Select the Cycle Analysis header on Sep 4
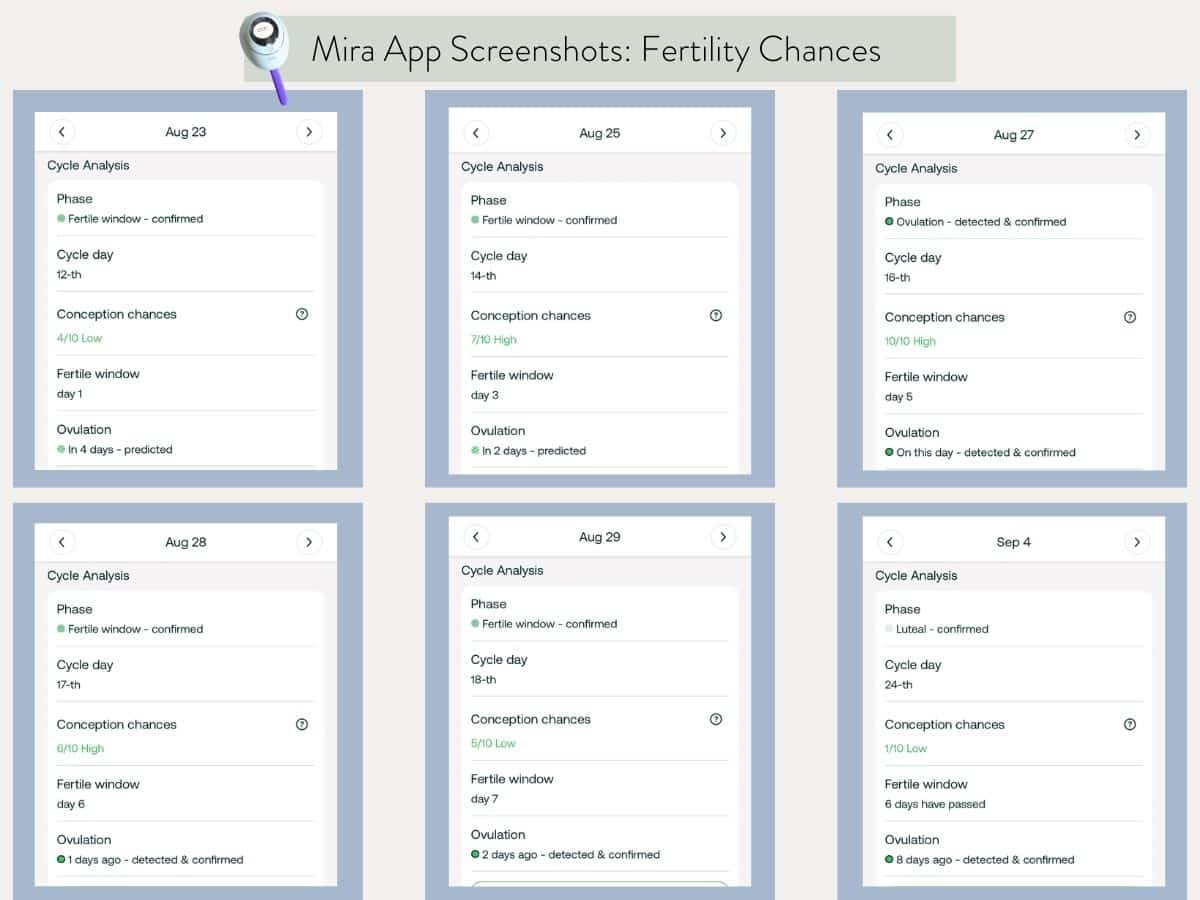This screenshot has width=1200, height=900. (916, 575)
